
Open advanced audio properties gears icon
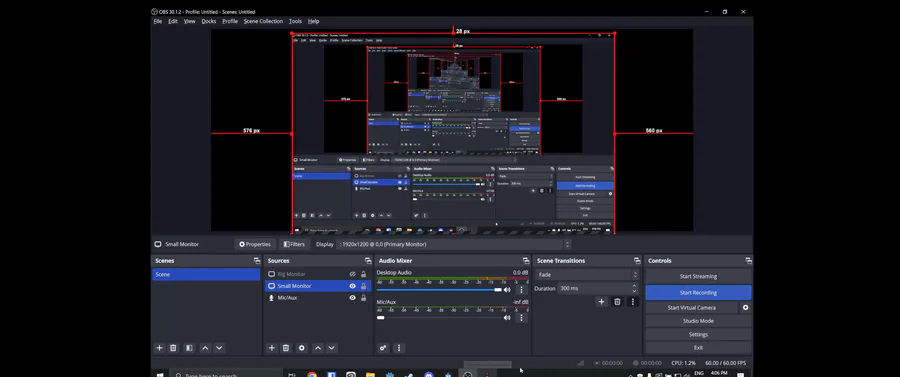(x=383, y=348)
